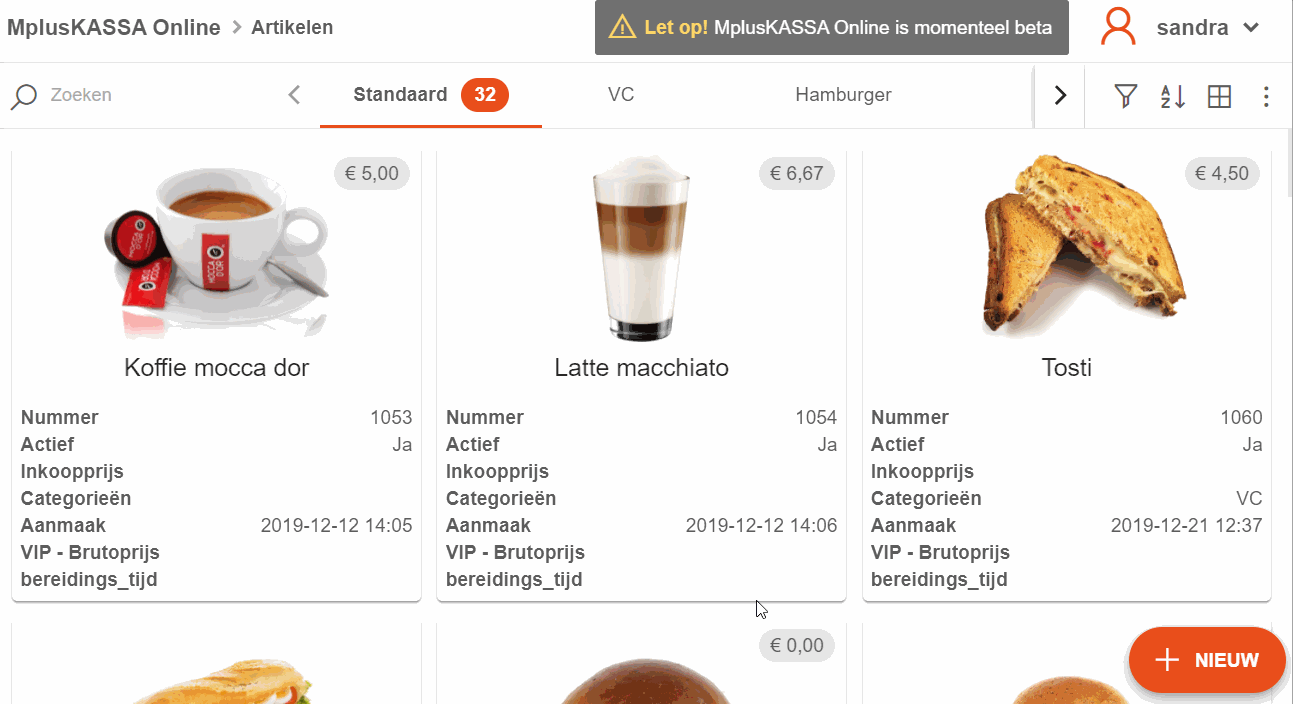
Task: Open the three-dot more options menu
Action: coord(1266,96)
